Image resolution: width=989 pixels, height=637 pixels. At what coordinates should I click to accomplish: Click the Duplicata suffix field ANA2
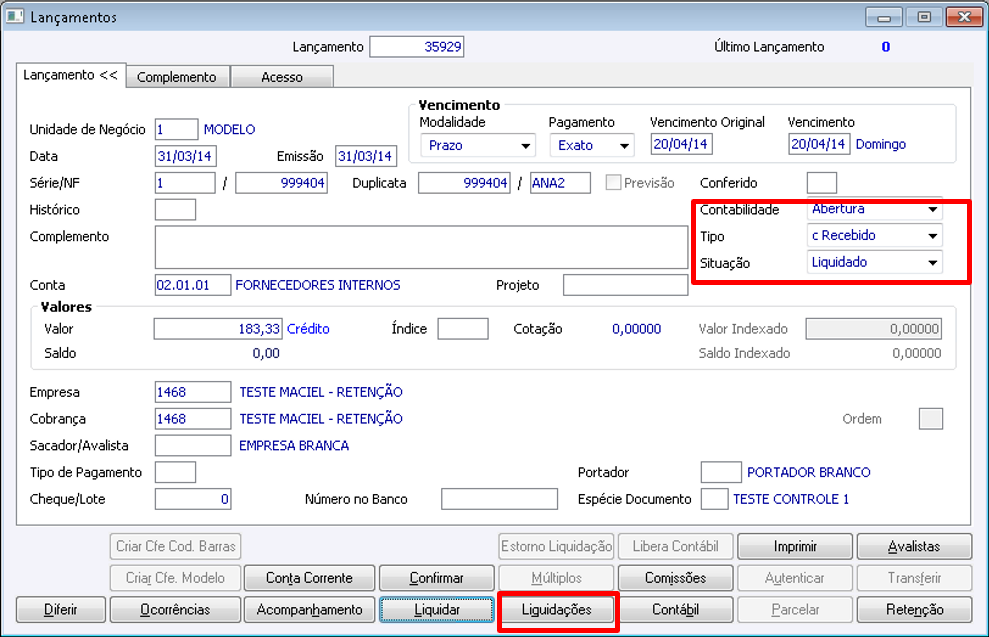point(561,183)
